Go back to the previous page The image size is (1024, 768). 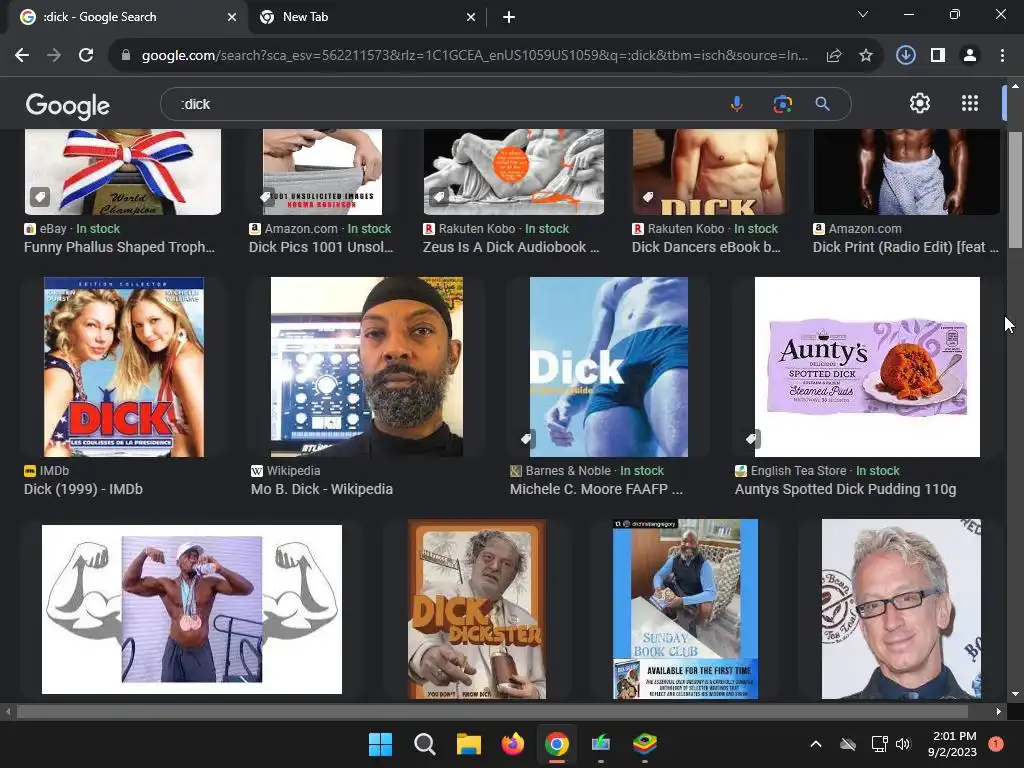point(22,56)
